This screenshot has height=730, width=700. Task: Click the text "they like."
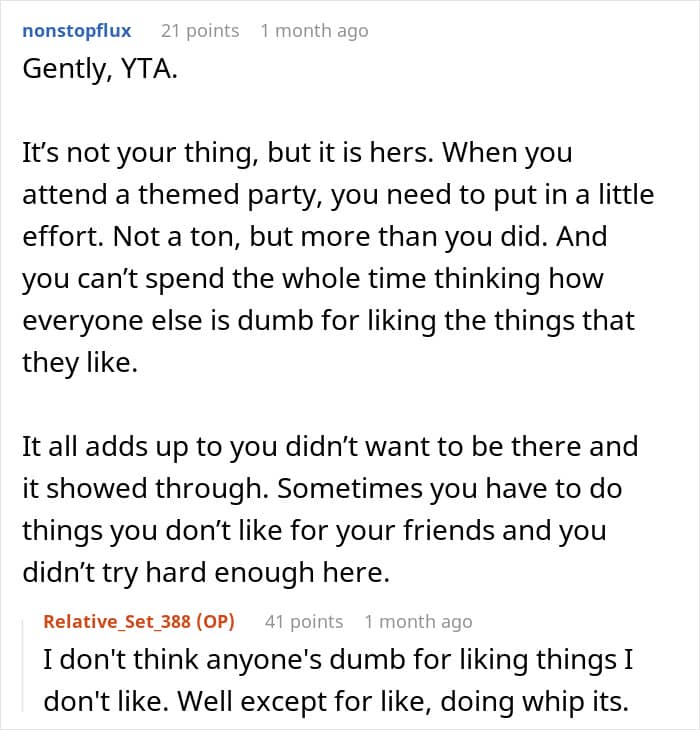(80, 363)
